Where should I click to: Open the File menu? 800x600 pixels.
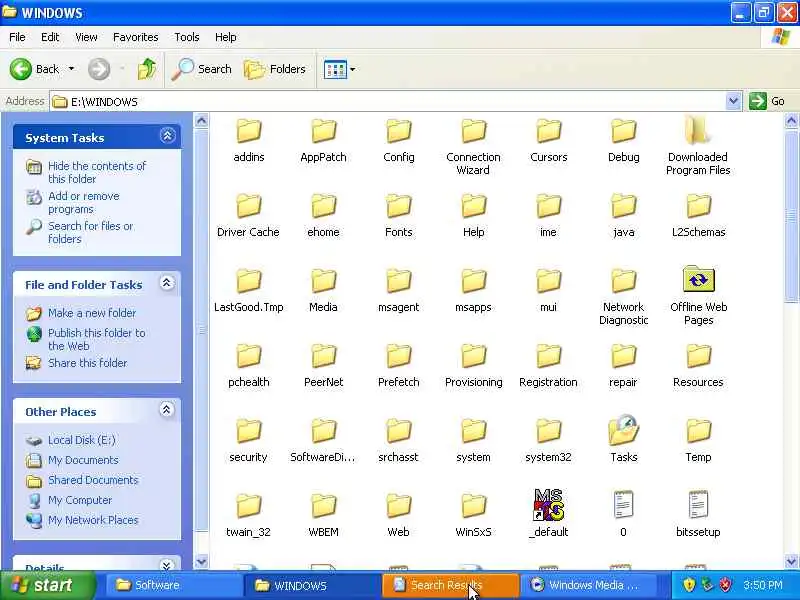point(17,37)
